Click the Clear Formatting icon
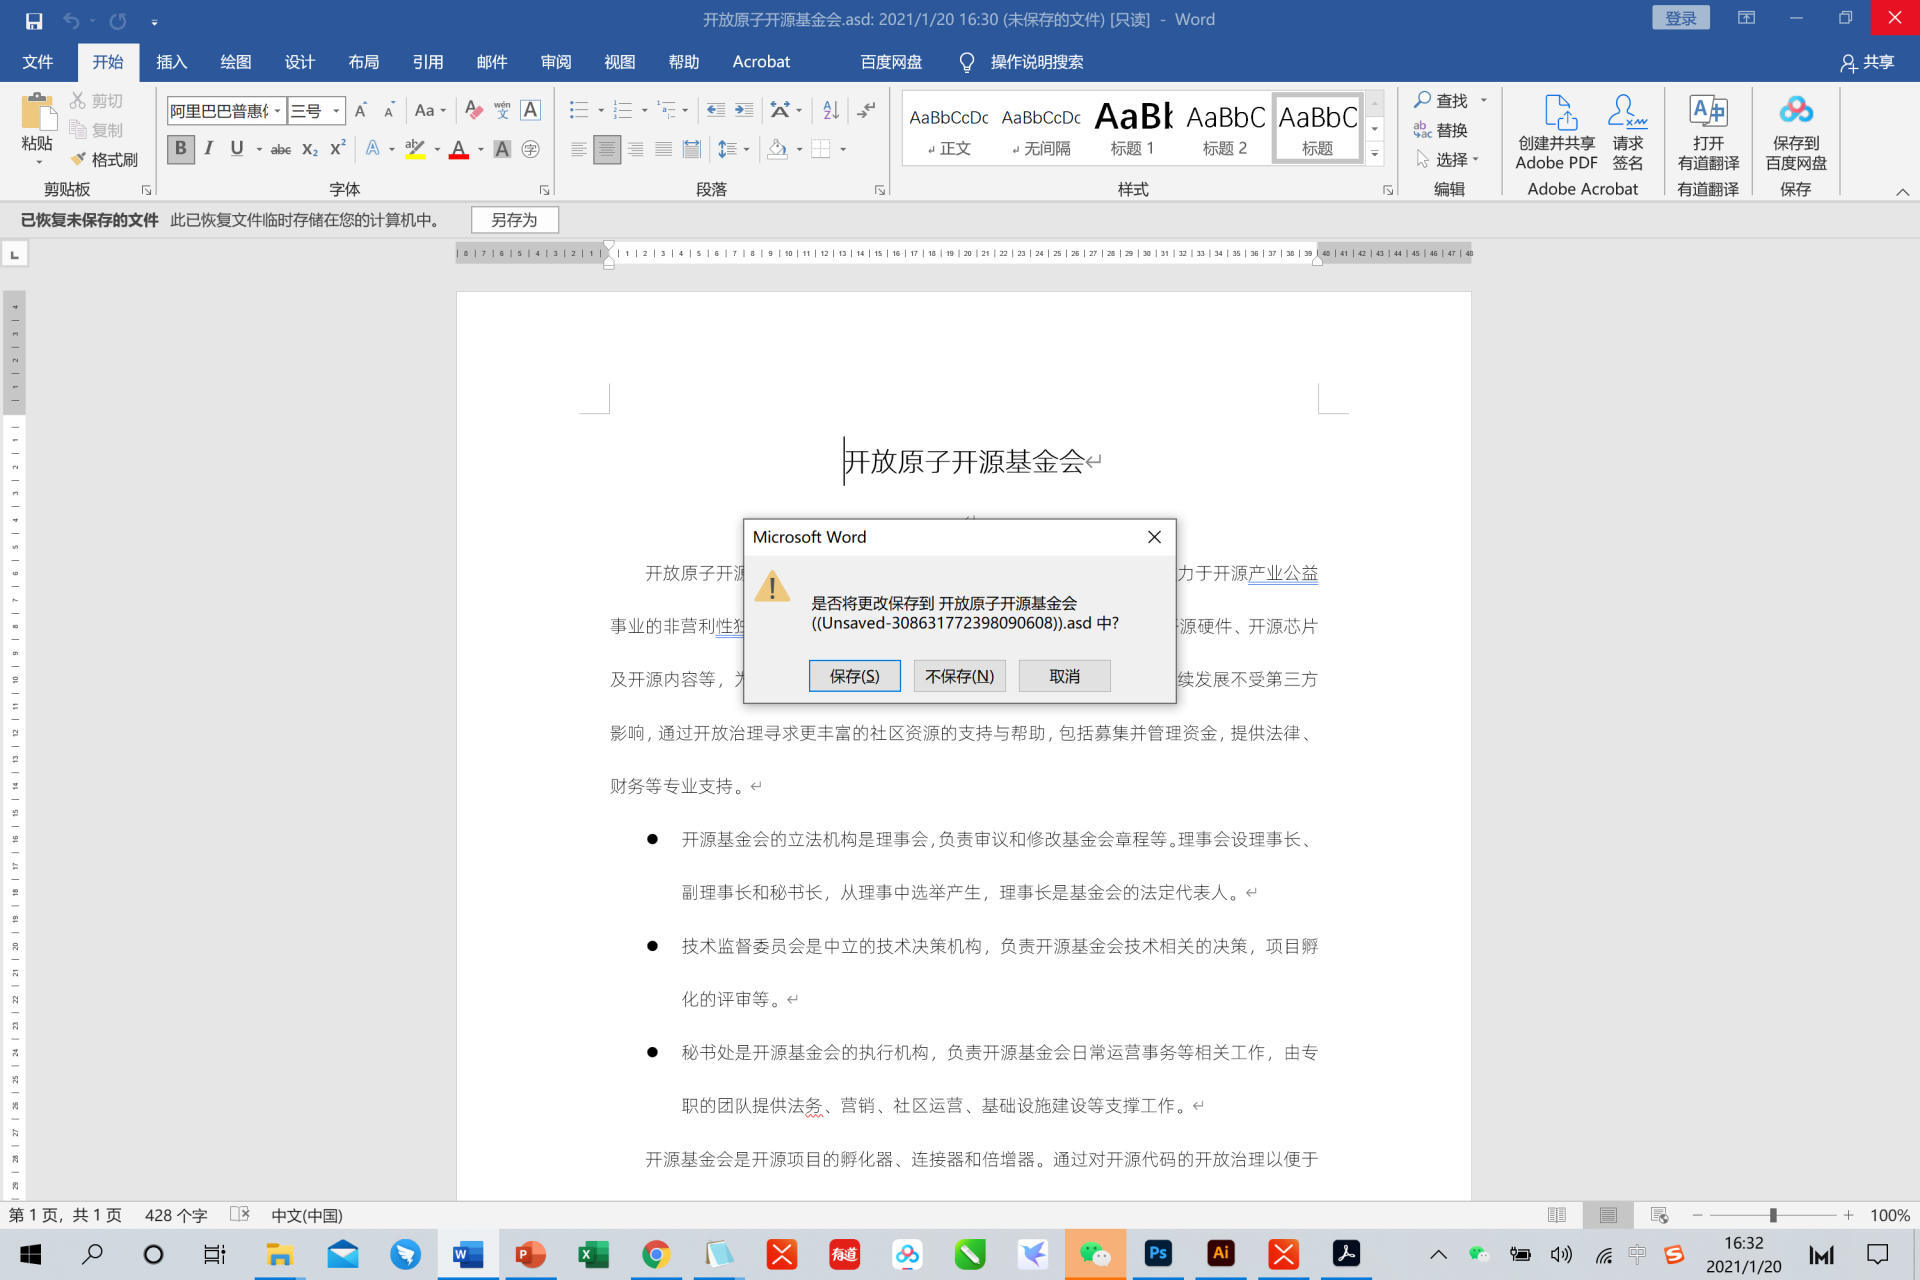This screenshot has width=1920, height=1280. (474, 110)
